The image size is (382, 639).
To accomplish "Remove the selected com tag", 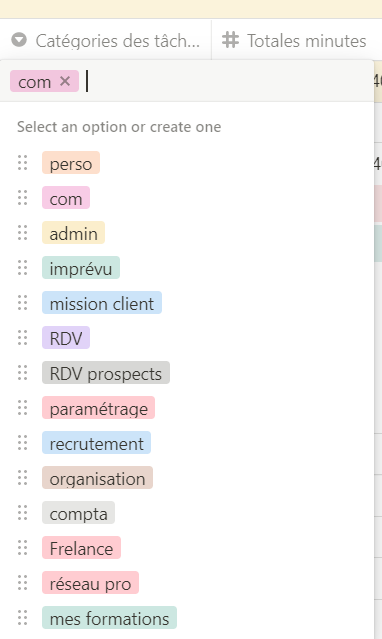I will coord(65,81).
